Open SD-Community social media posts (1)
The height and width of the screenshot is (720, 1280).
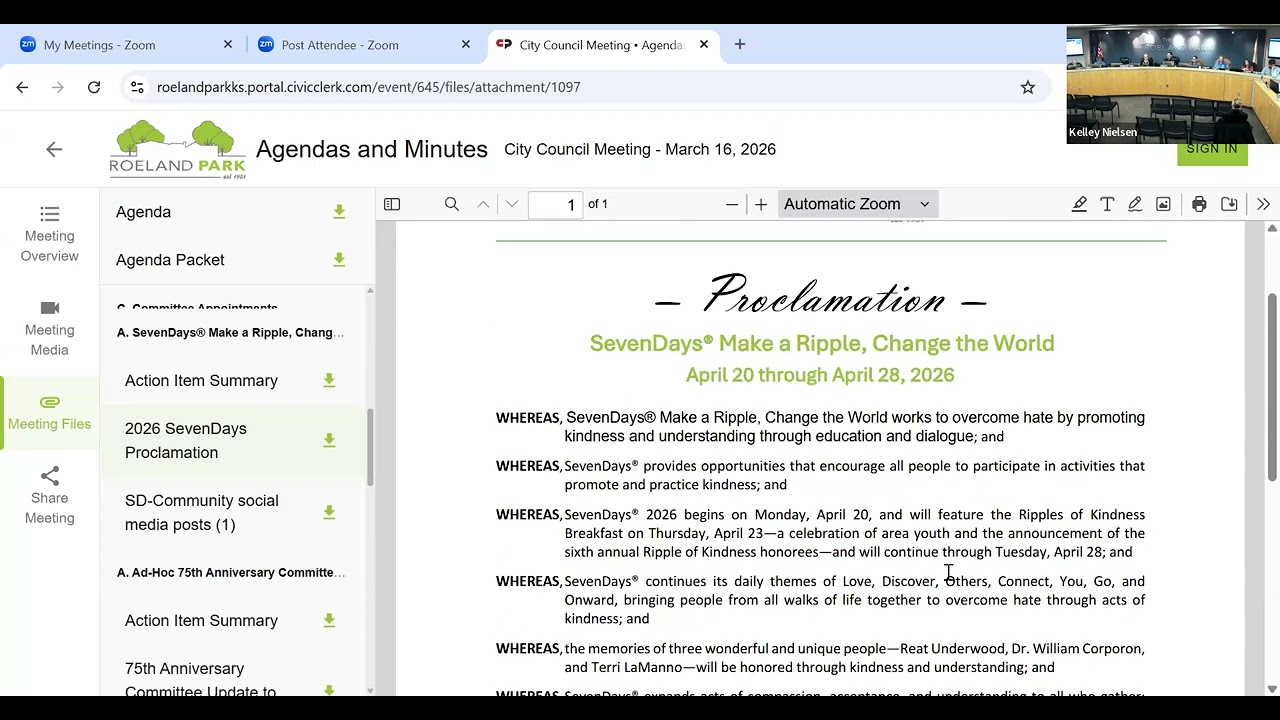[202, 512]
